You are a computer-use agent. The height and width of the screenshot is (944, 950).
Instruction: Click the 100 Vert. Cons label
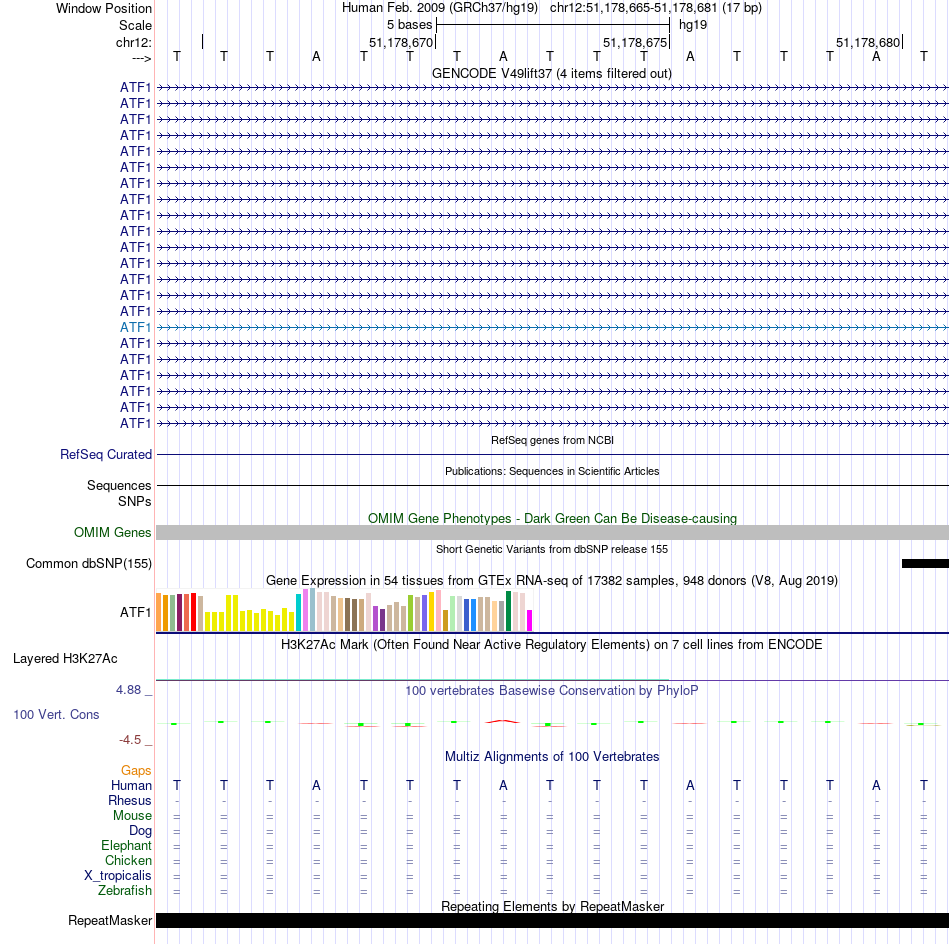pyautogui.click(x=56, y=715)
